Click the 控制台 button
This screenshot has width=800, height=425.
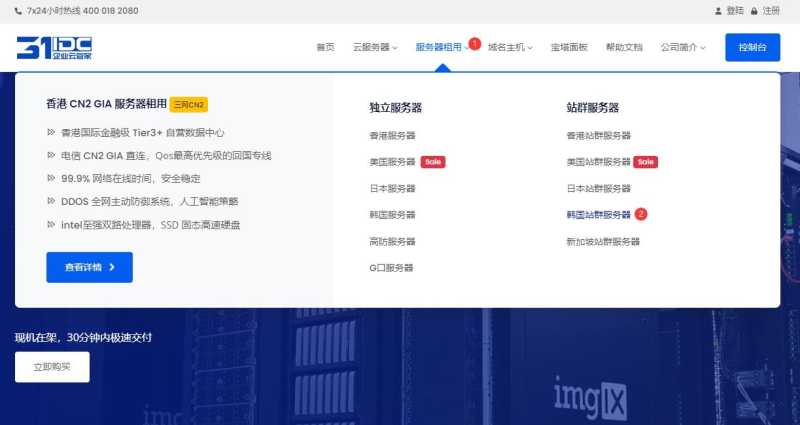(753, 47)
